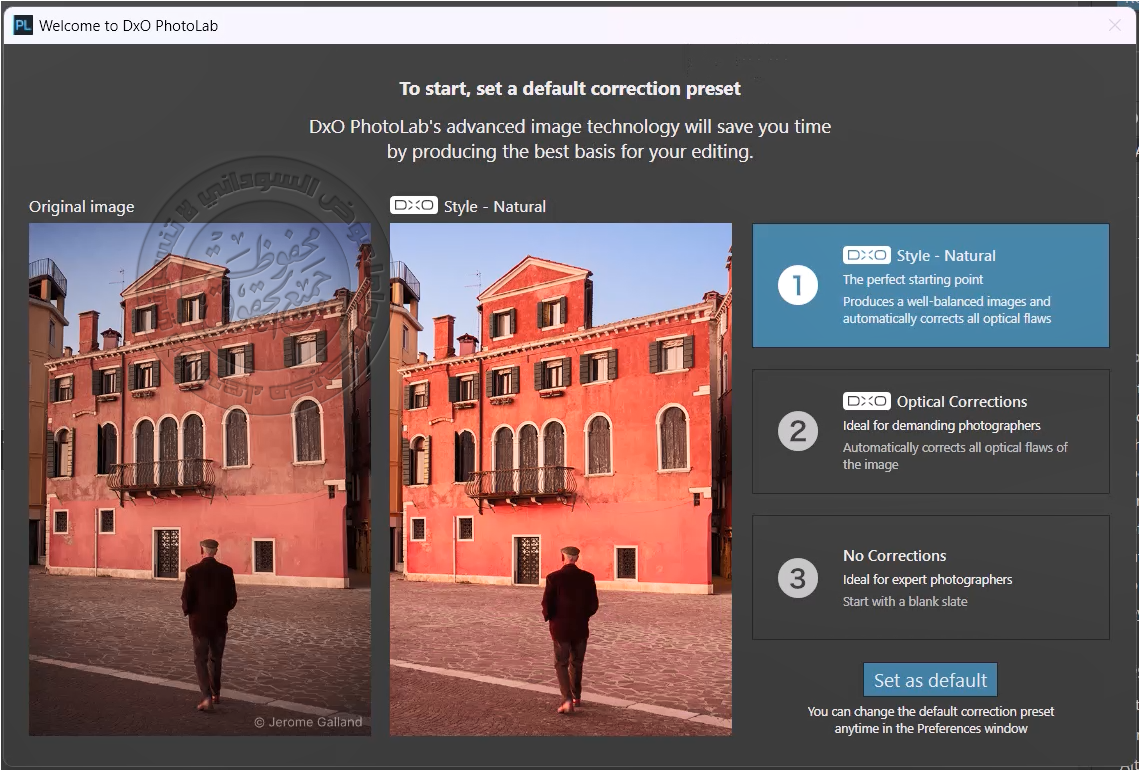Click the Style - Natural corrected preview image
This screenshot has width=1140, height=771.
click(x=561, y=479)
